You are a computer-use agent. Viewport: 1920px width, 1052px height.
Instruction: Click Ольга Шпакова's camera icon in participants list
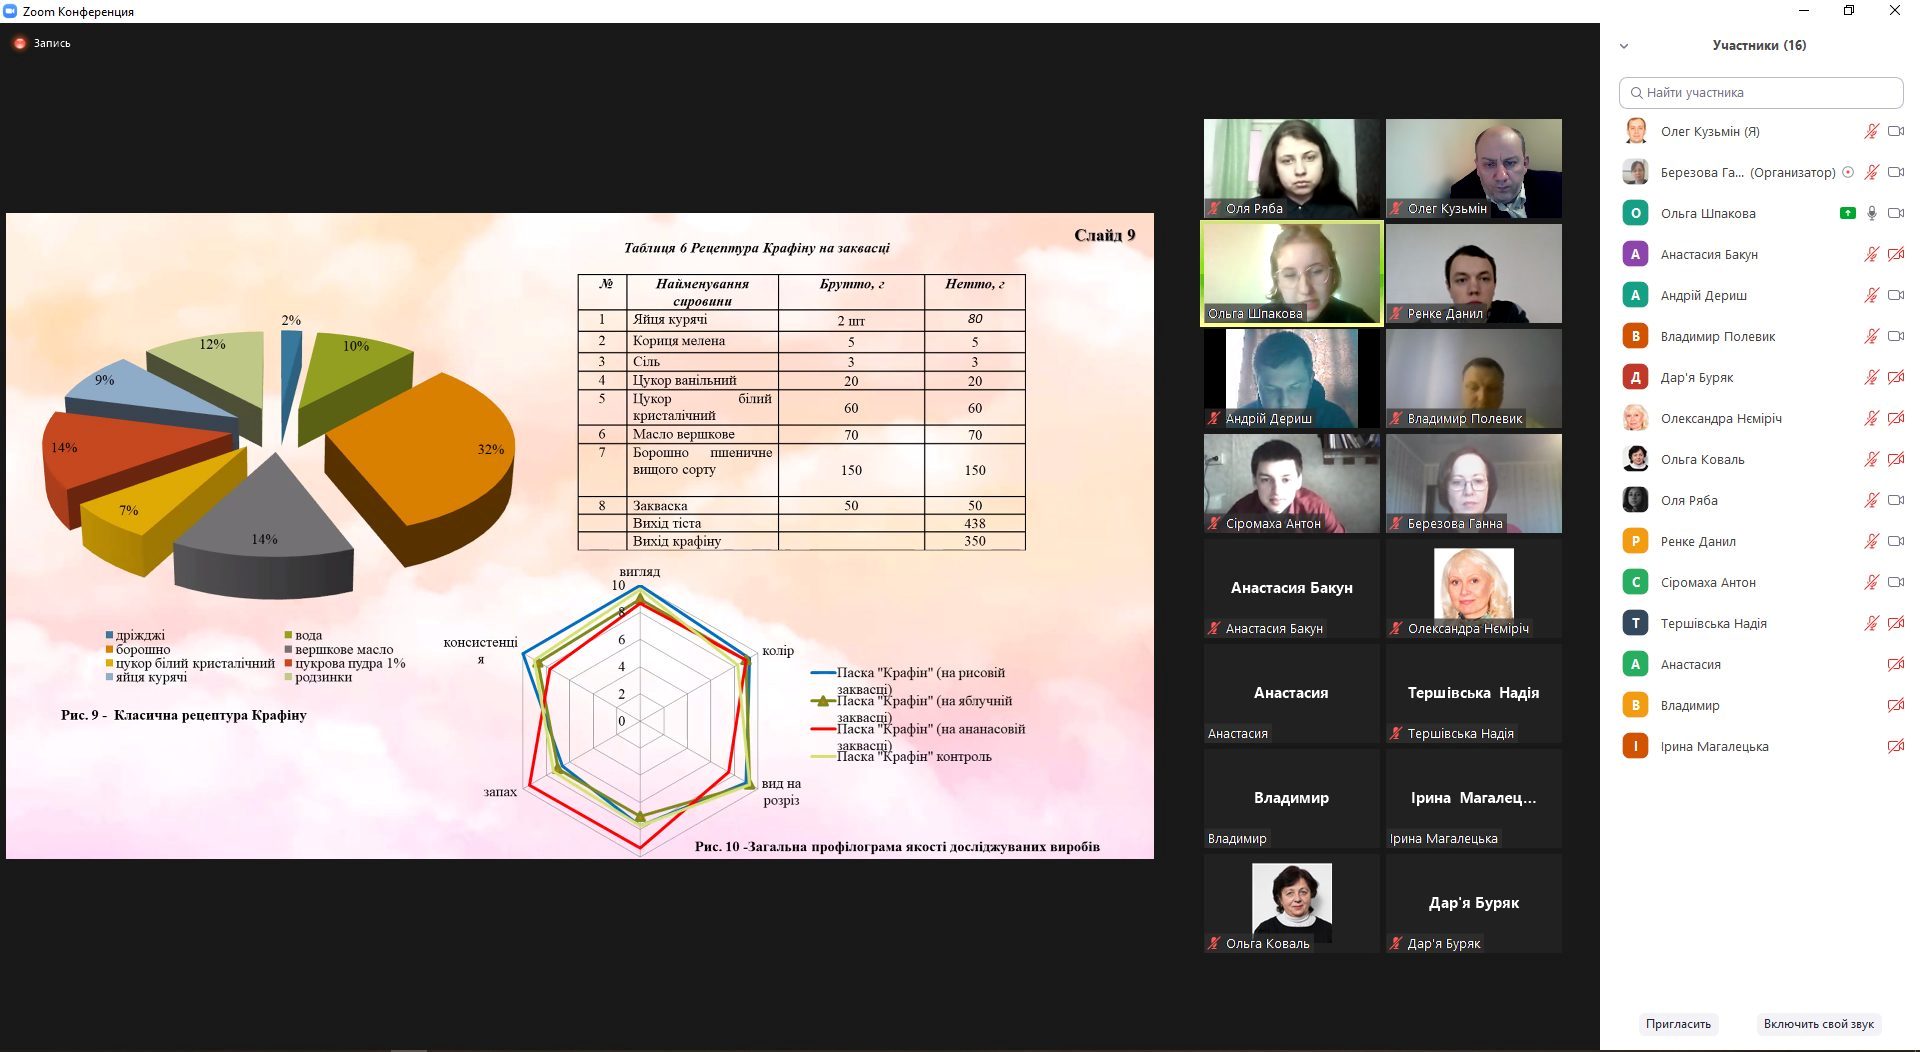tap(1896, 213)
